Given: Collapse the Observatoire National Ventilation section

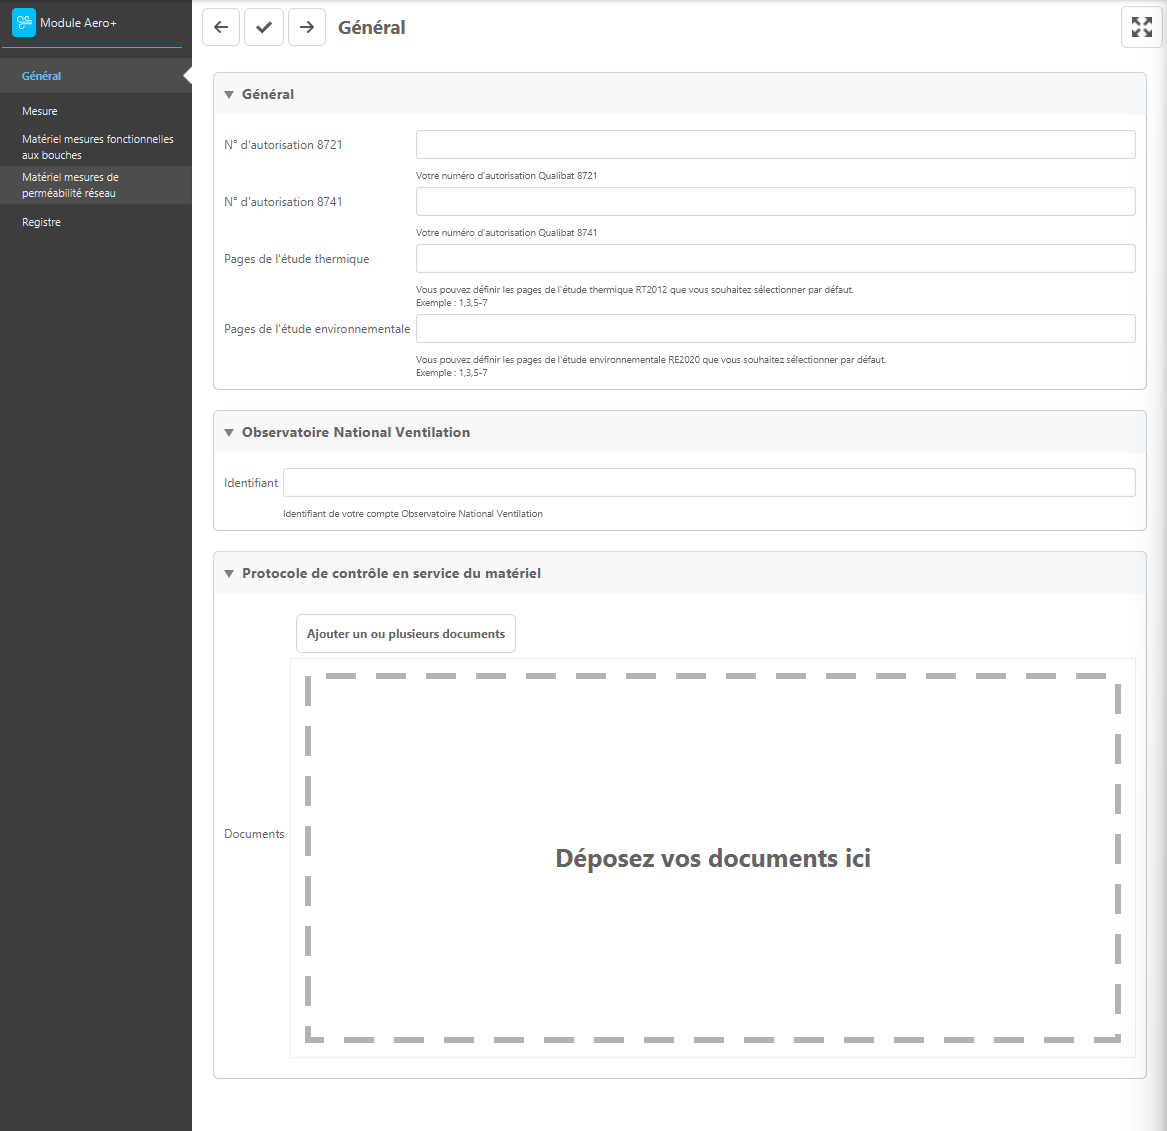Looking at the screenshot, I should pyautogui.click(x=229, y=432).
